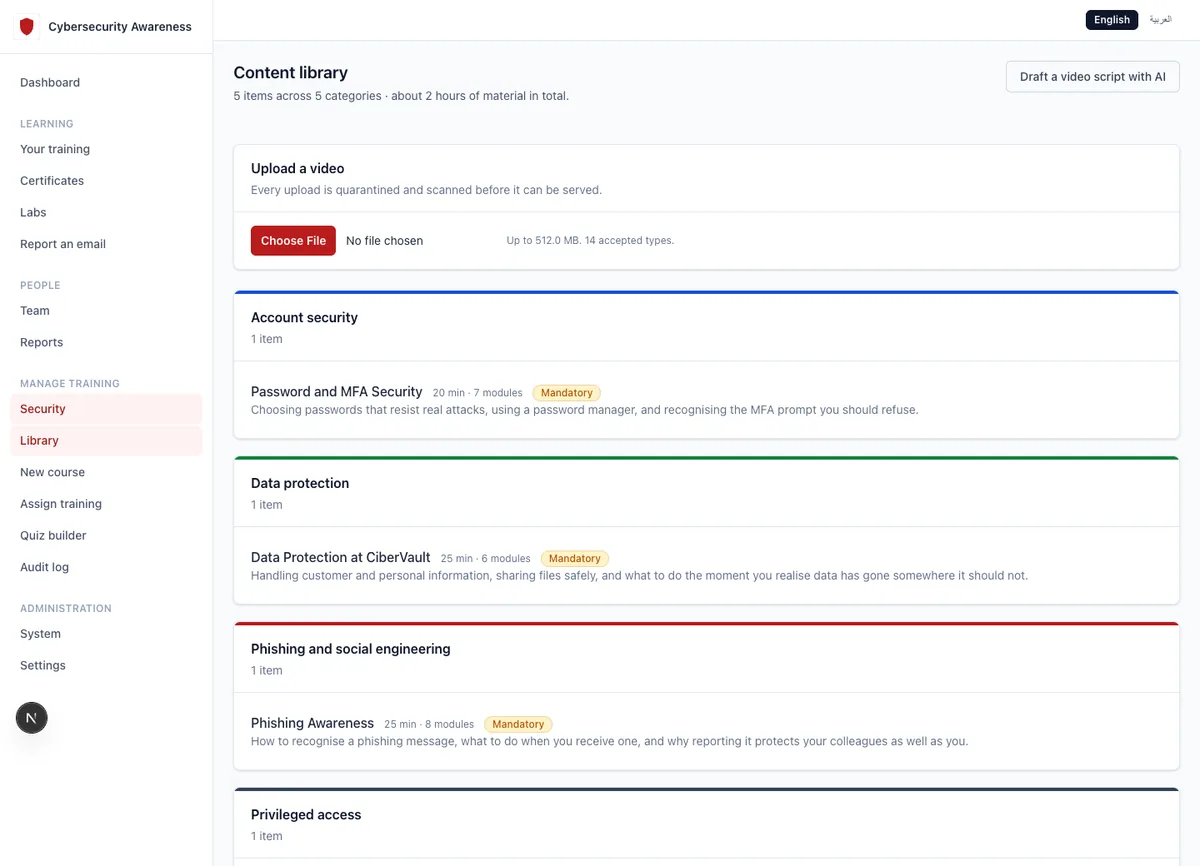Click Mandatory badge on Data Protection at CiberVault
1200x866 pixels.
coord(575,558)
